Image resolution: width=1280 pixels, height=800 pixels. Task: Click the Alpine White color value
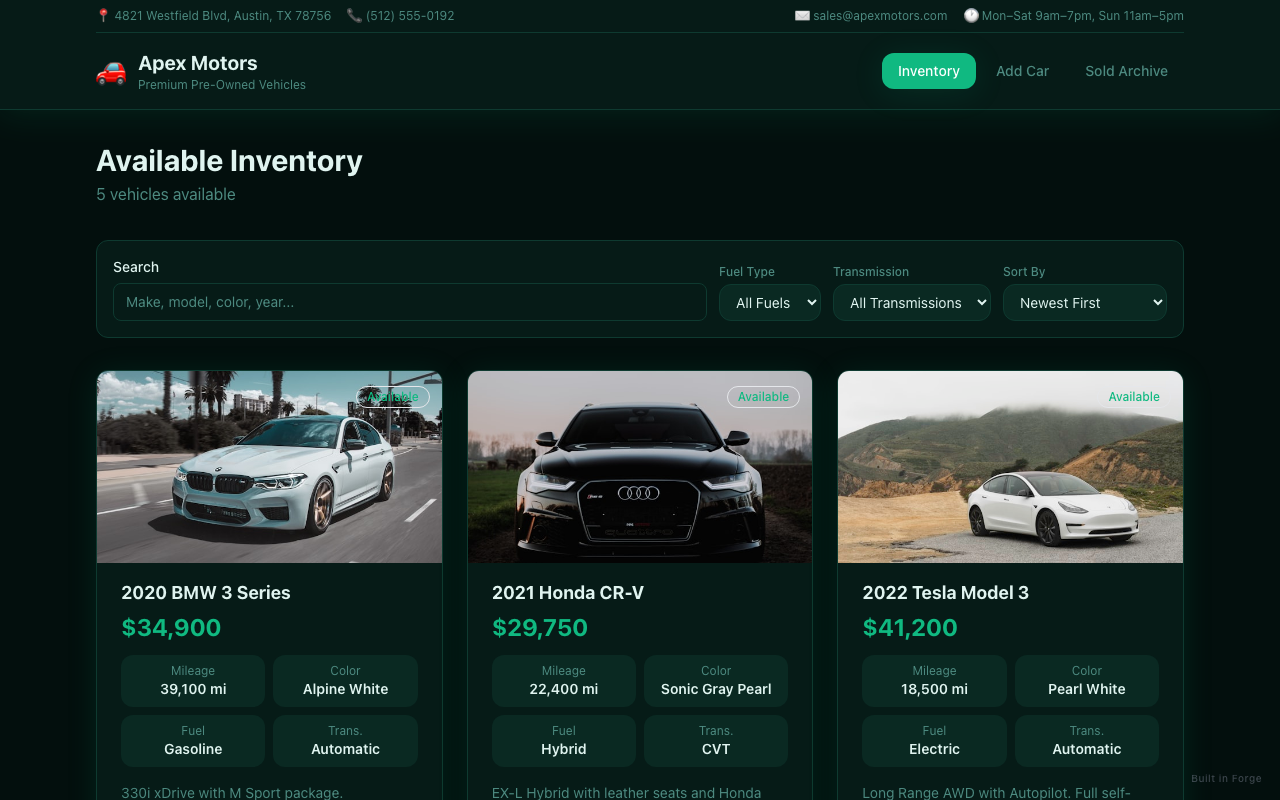346,689
